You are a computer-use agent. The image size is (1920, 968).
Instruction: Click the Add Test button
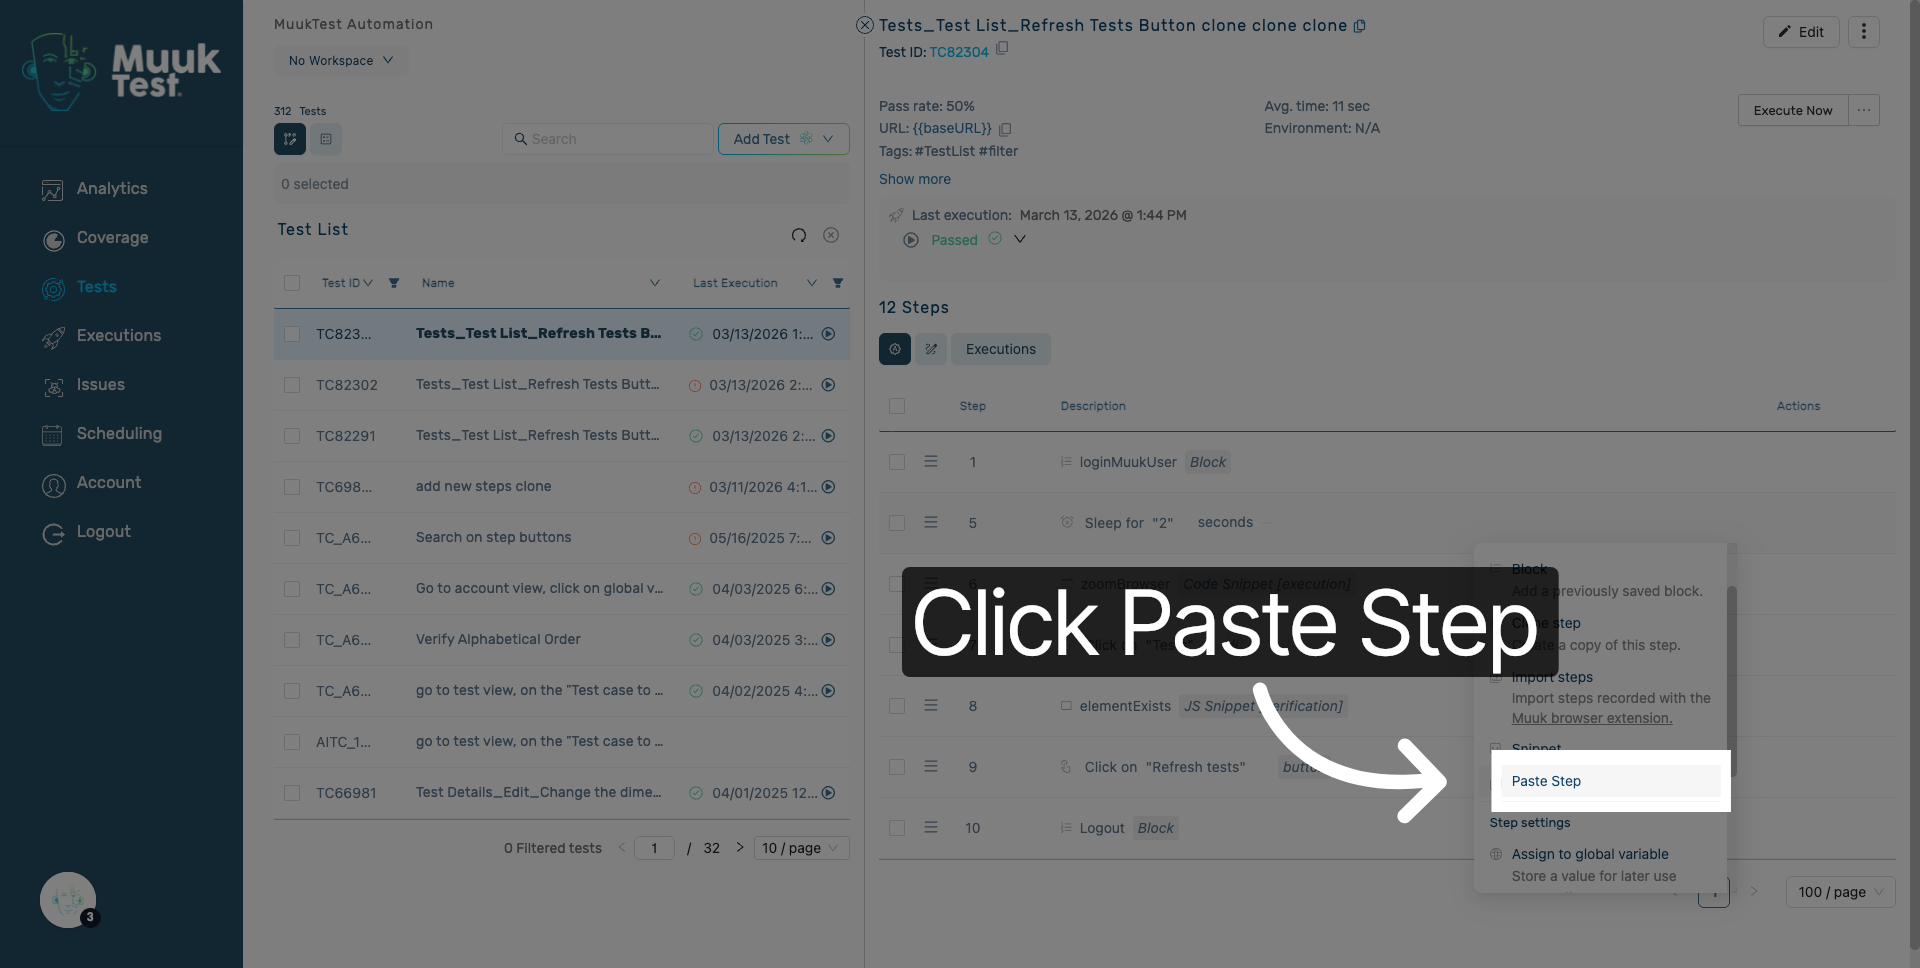pyautogui.click(x=762, y=139)
